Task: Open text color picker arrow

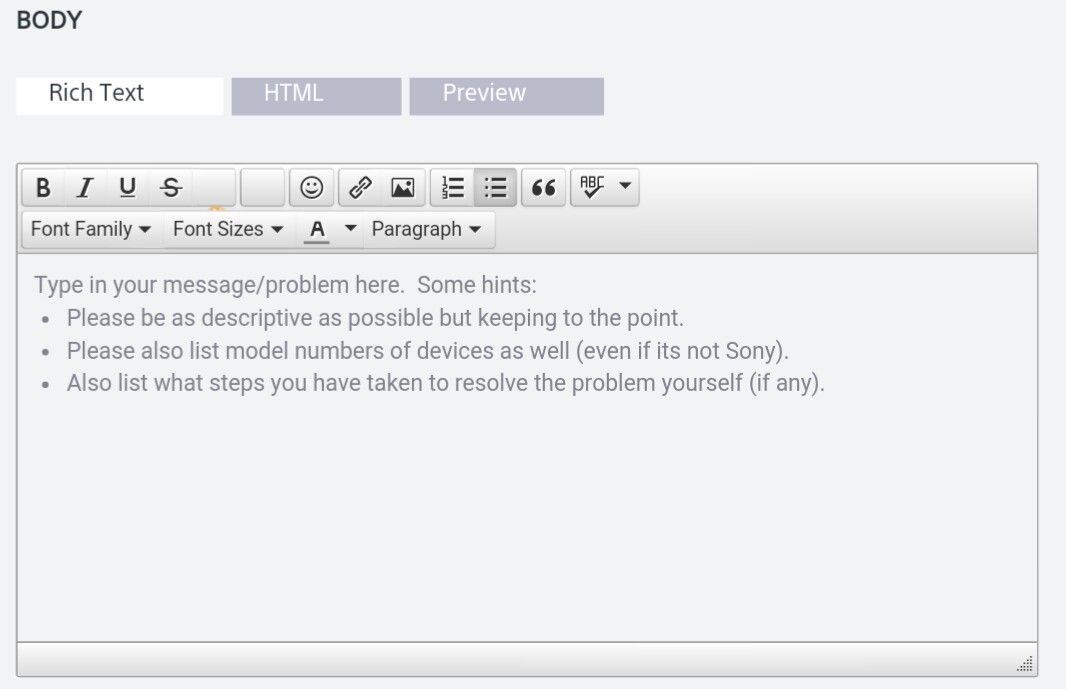Action: coord(350,229)
